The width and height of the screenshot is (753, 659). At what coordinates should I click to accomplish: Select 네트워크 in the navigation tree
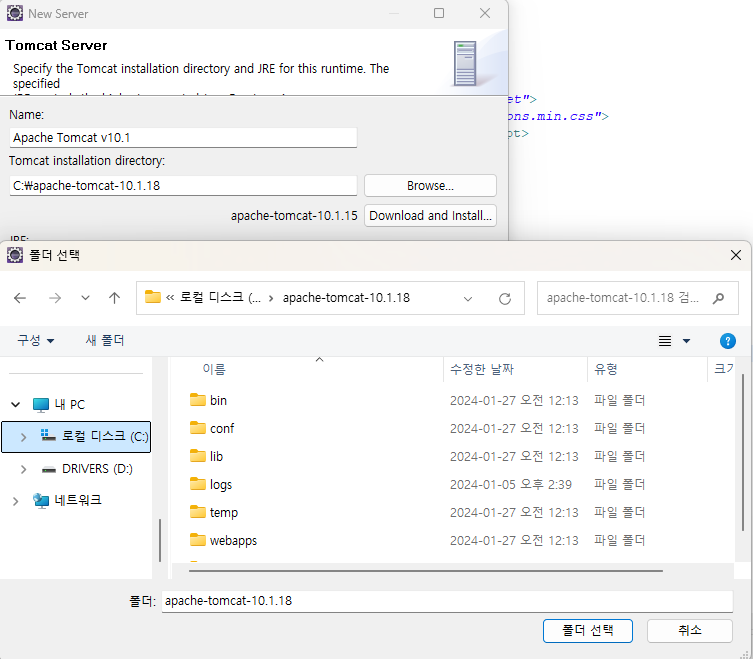(78, 500)
